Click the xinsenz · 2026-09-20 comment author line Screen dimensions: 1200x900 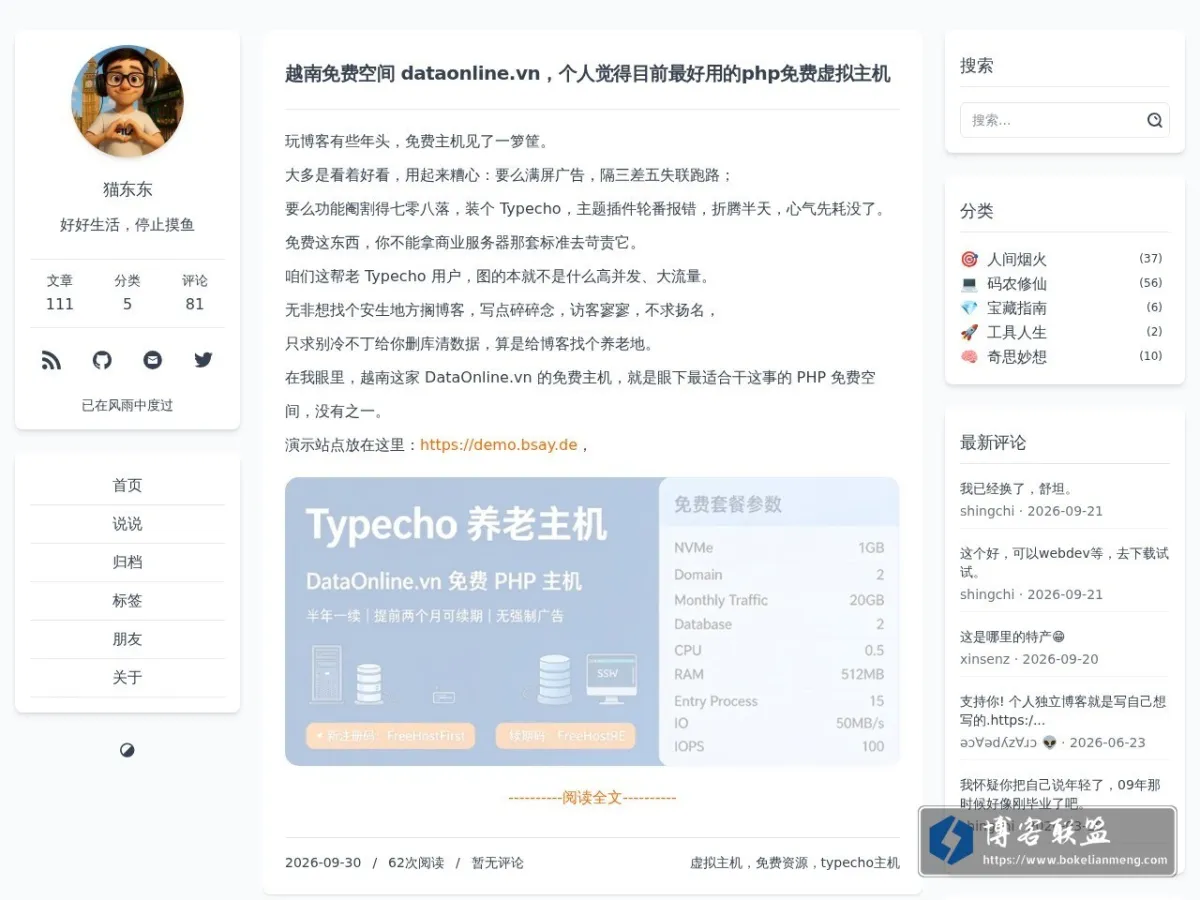click(x=1029, y=660)
